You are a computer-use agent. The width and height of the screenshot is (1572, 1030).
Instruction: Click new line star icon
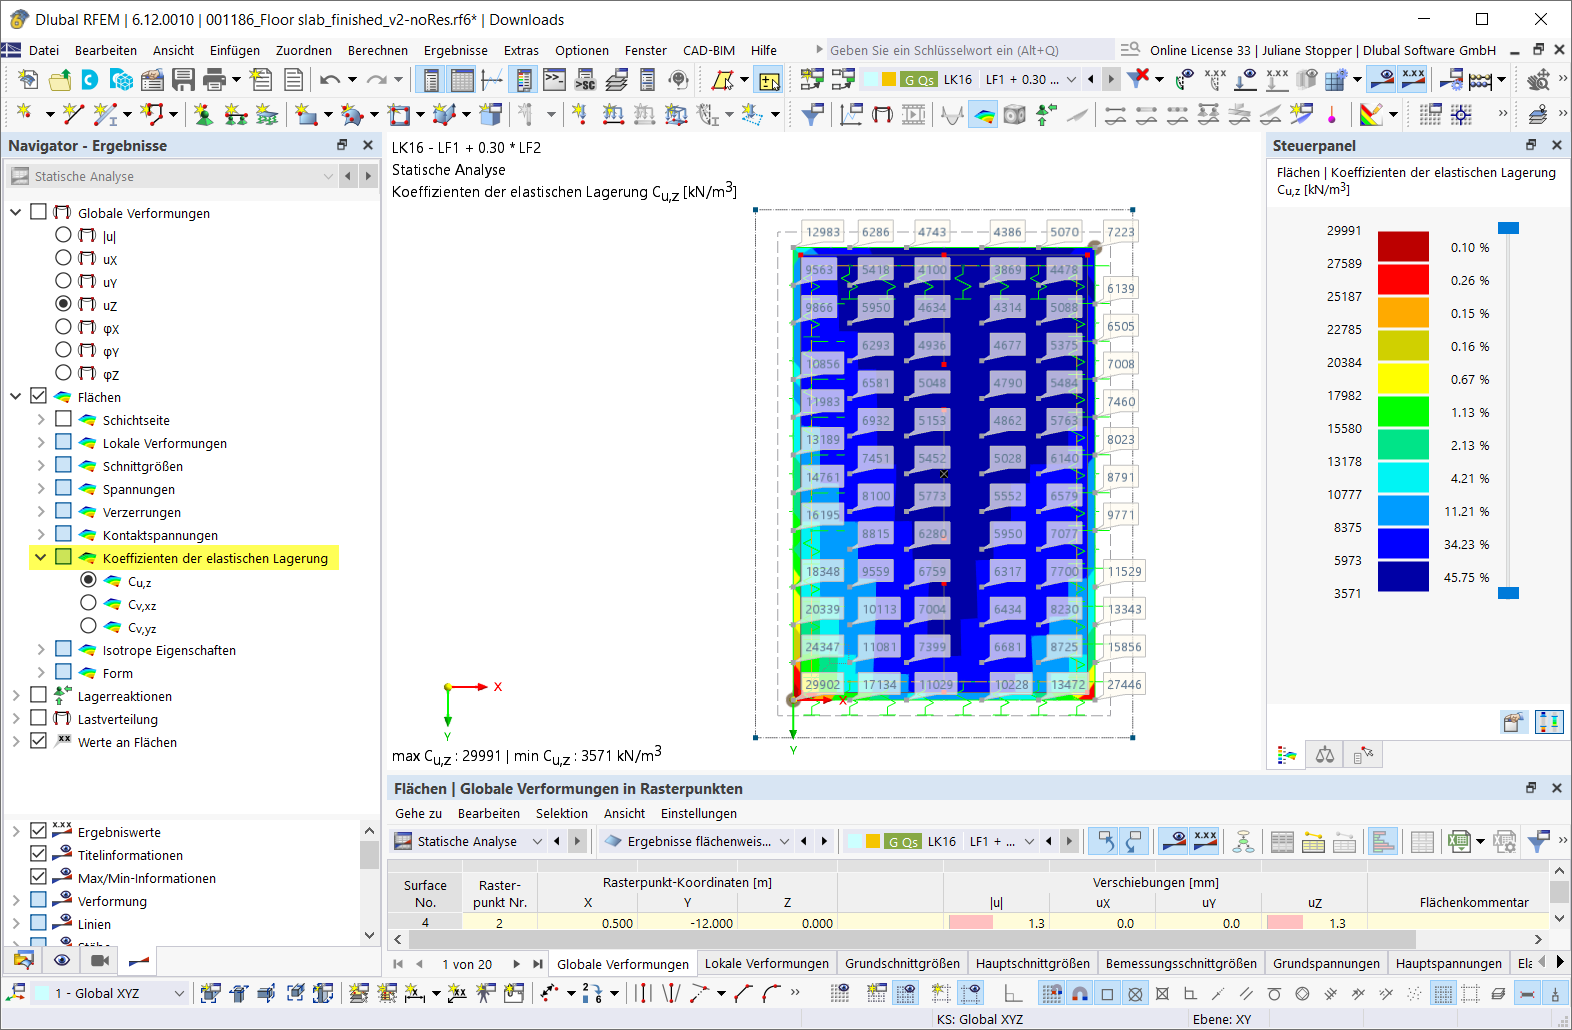point(73,115)
